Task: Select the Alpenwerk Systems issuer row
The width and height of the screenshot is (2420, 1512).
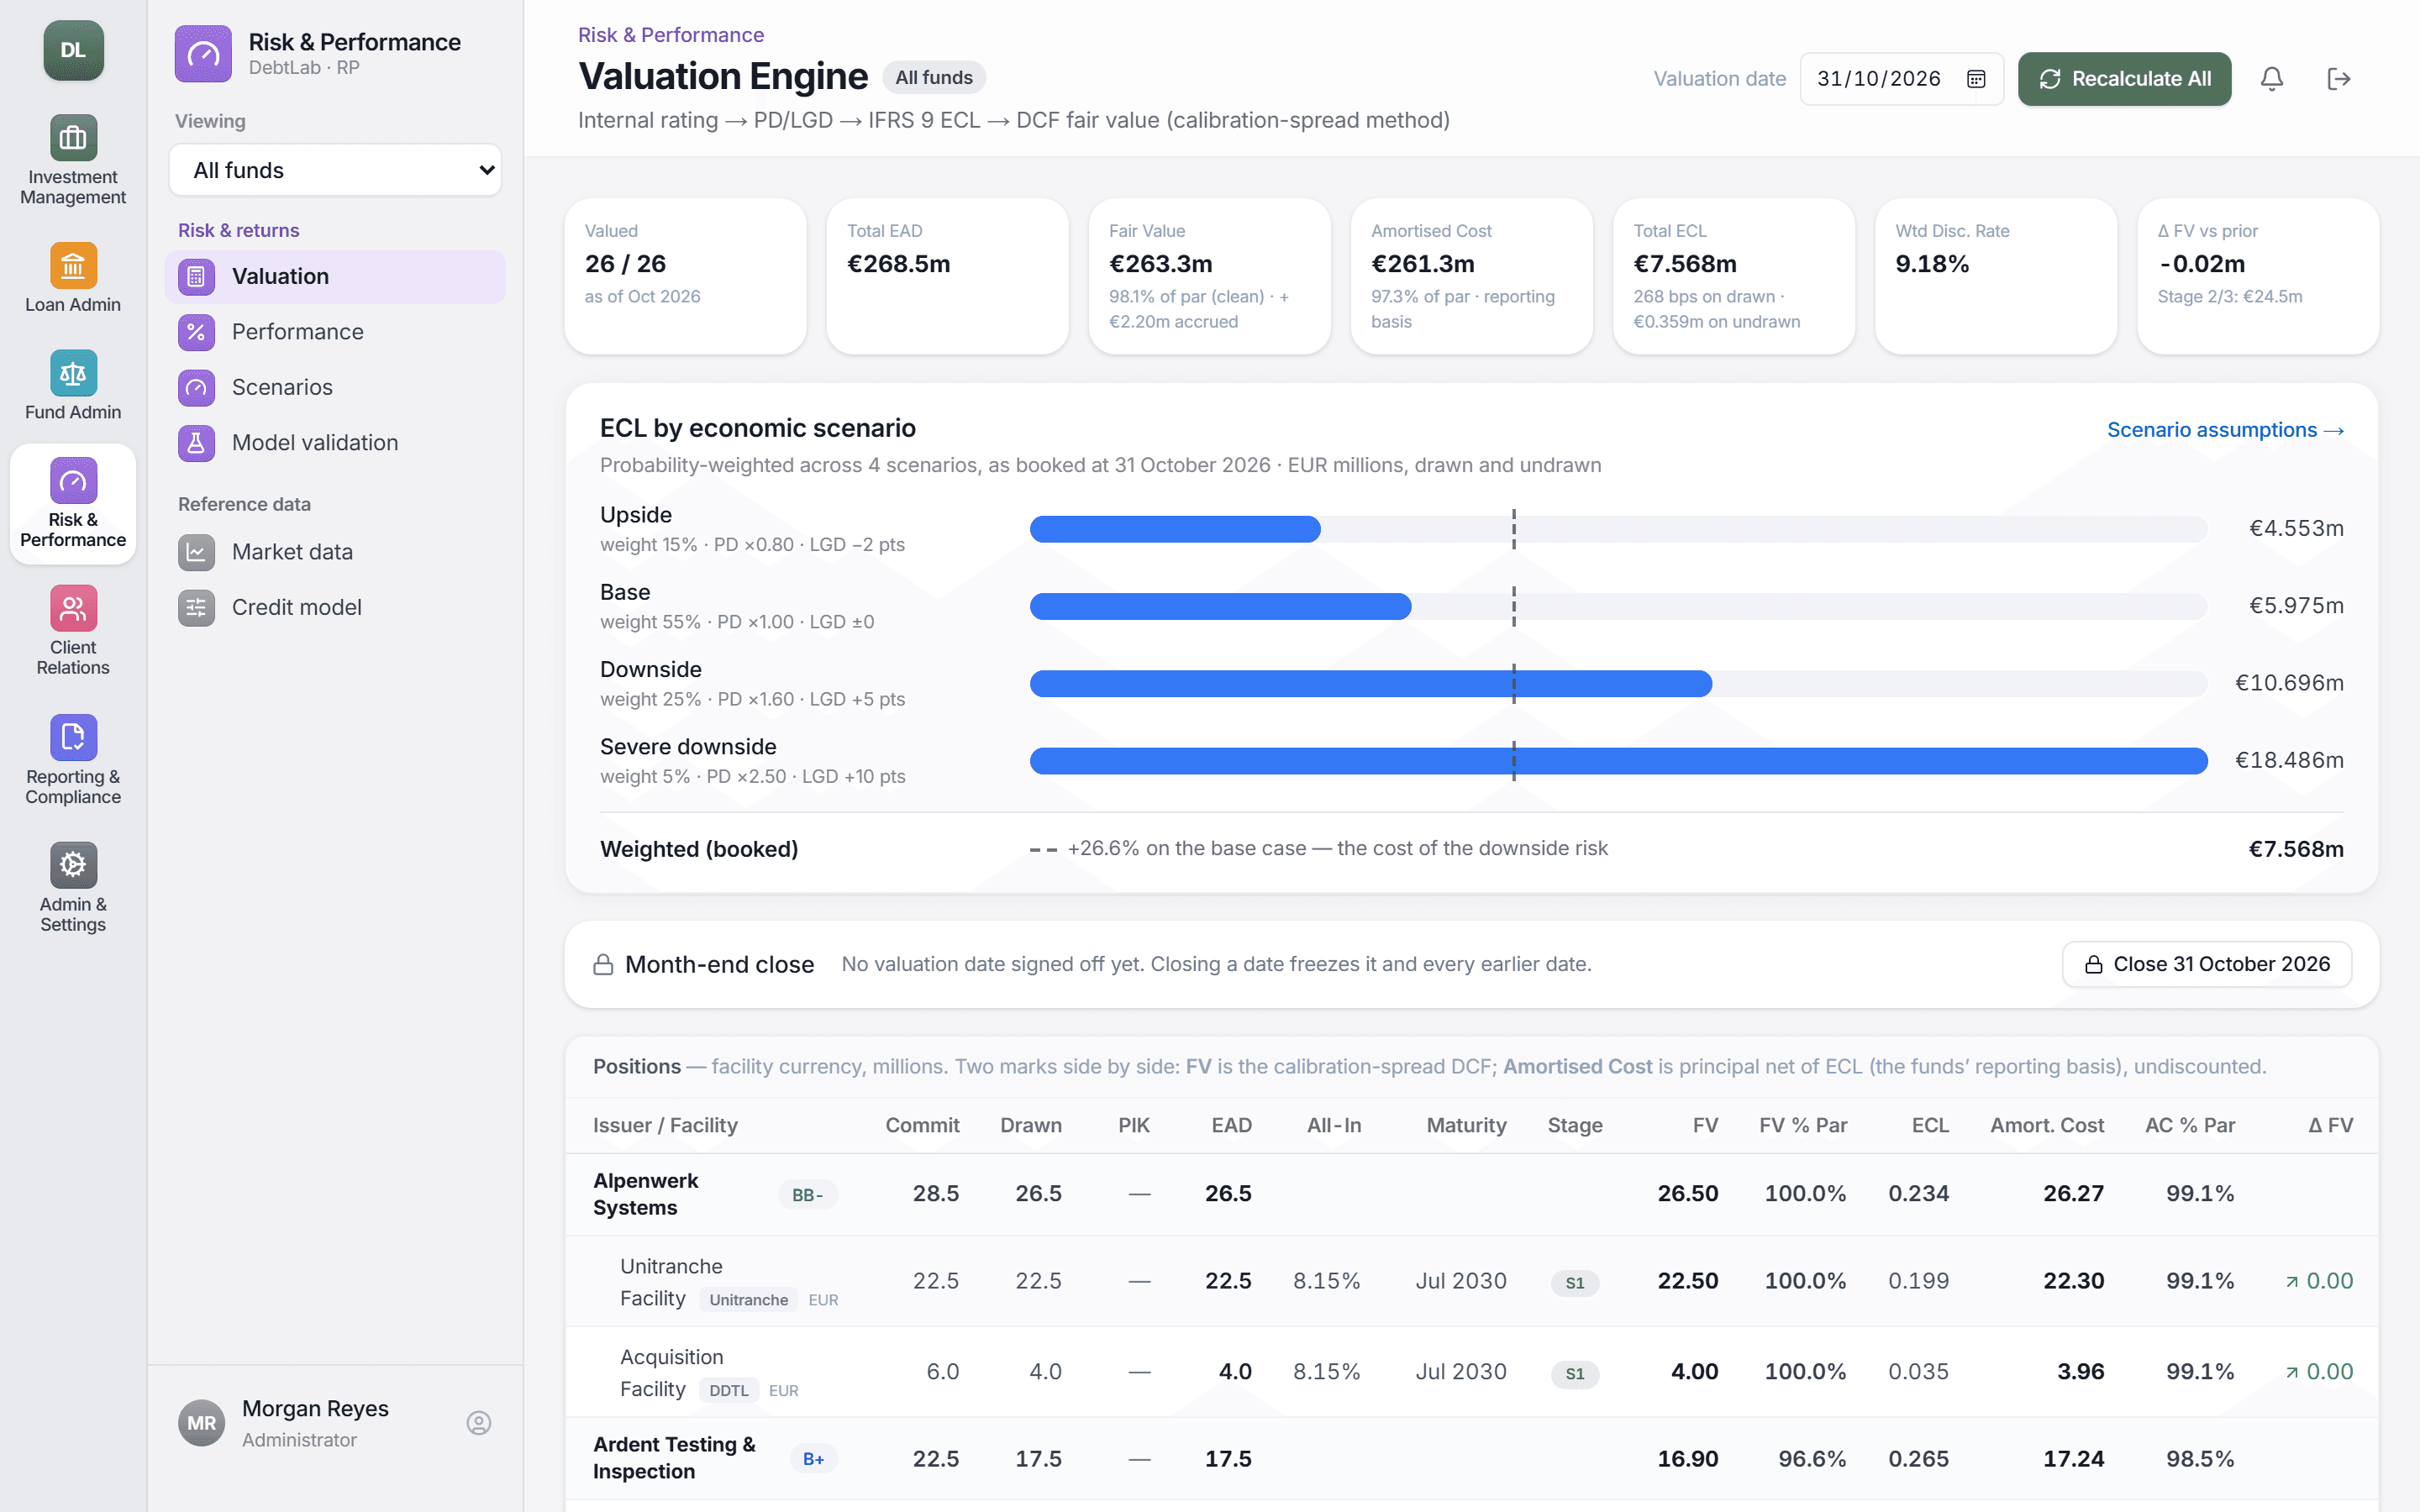Action: pyautogui.click(x=1471, y=1194)
